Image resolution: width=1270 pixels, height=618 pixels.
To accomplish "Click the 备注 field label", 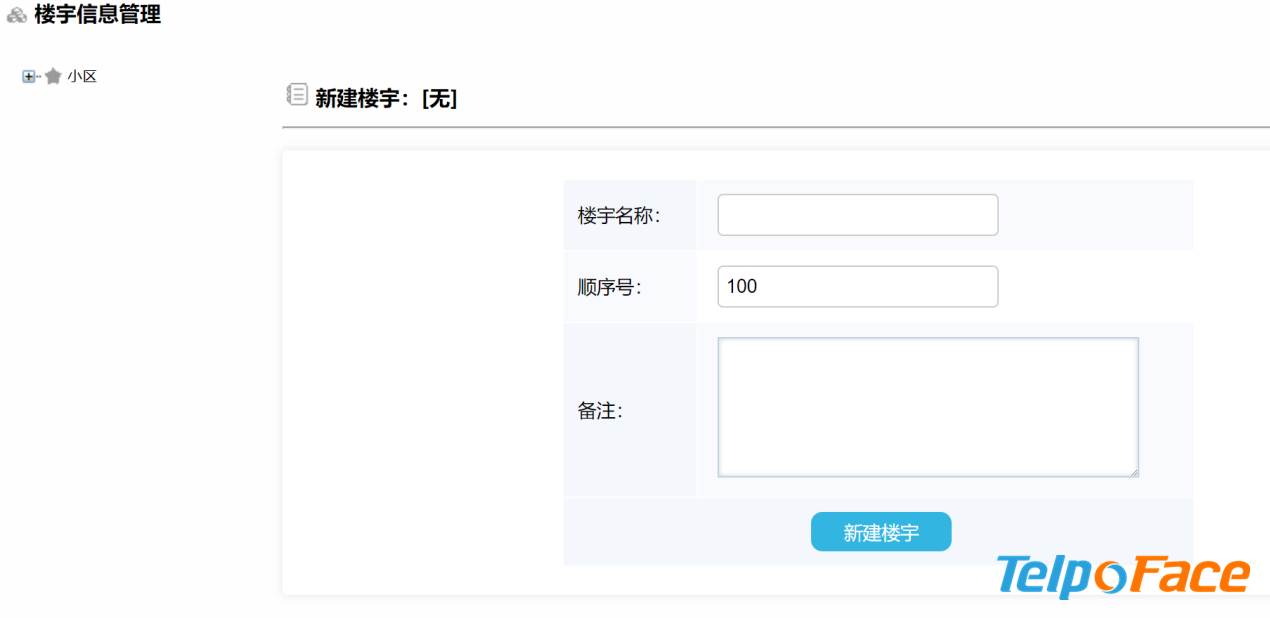I will click(x=600, y=411).
